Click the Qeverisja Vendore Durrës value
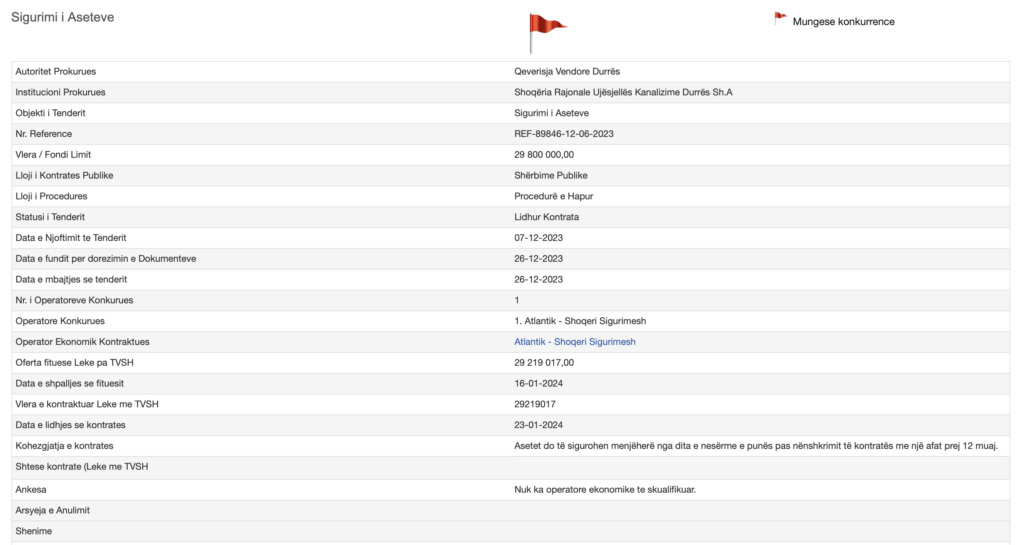The image size is (1024, 545). 567,72
